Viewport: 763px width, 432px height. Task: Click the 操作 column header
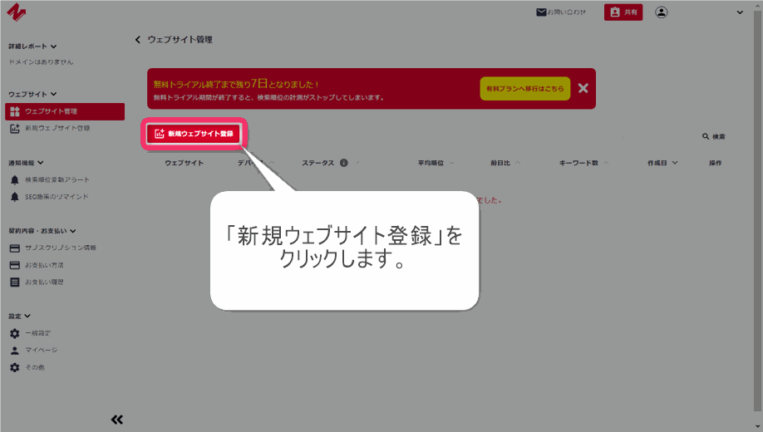(x=715, y=163)
